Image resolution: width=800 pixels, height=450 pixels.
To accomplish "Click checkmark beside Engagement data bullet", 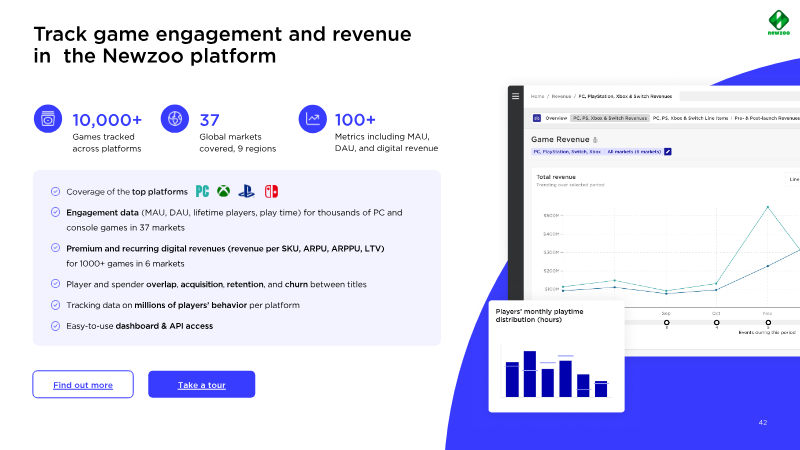I will (54, 212).
